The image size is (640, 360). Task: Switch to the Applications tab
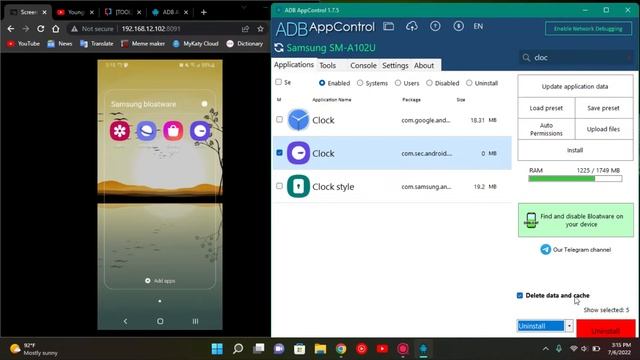294,65
